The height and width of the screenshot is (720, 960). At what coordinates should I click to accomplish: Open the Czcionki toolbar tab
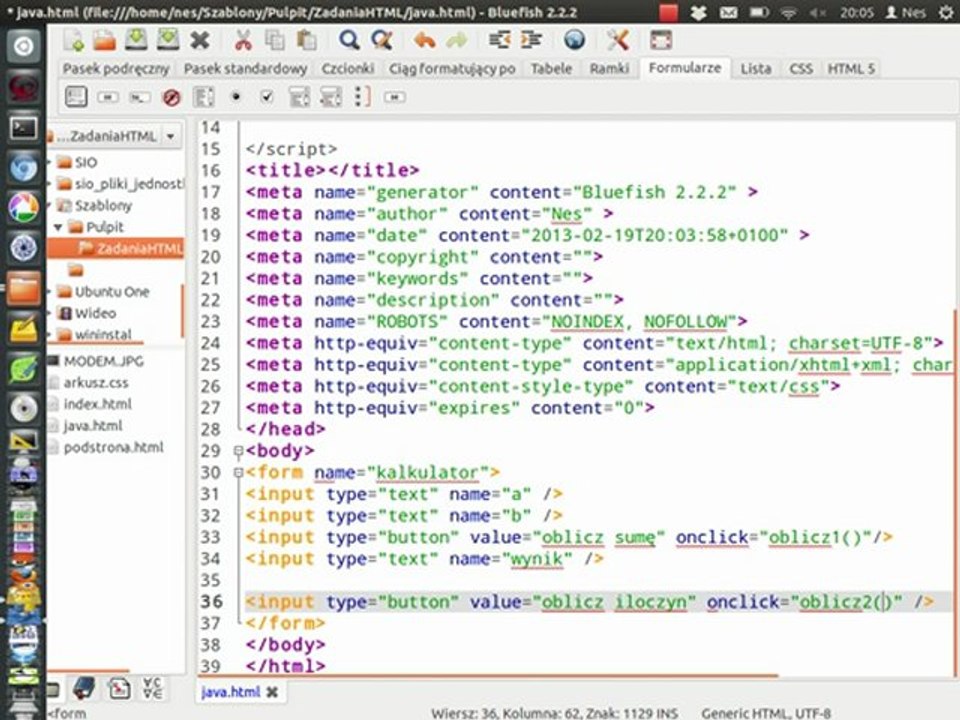[x=348, y=69]
